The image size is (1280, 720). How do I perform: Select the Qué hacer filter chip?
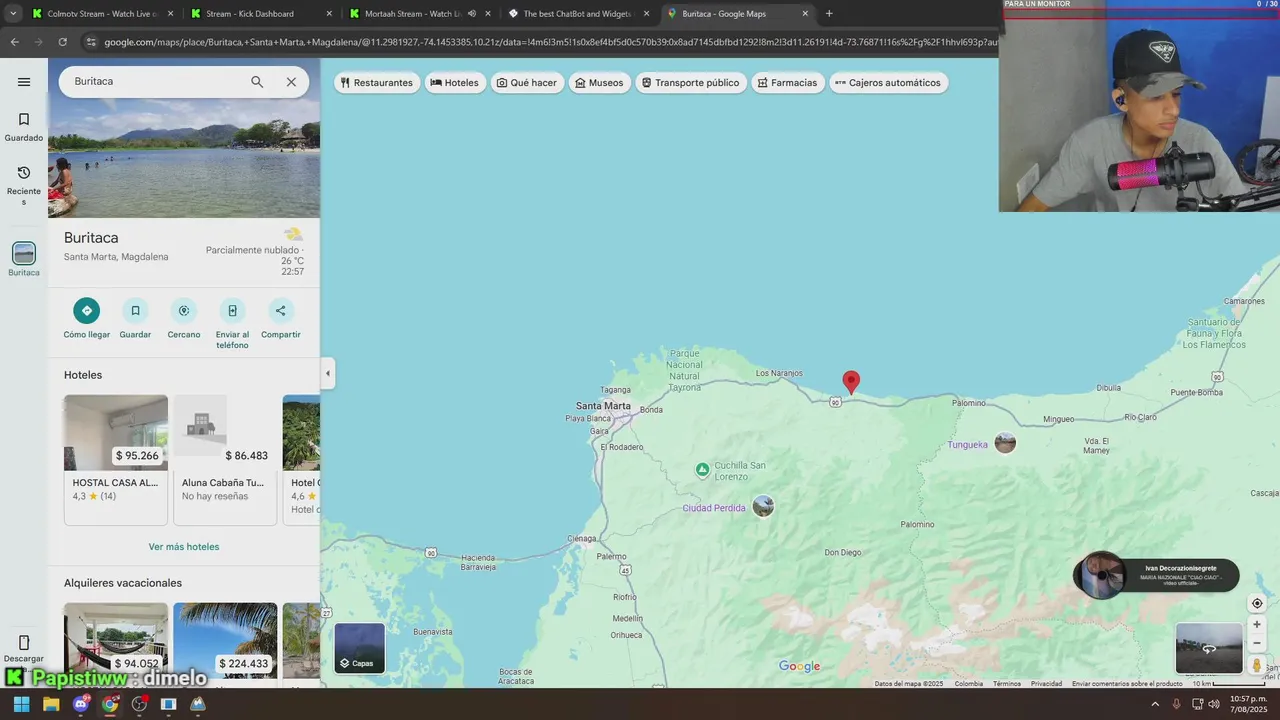coord(527,83)
